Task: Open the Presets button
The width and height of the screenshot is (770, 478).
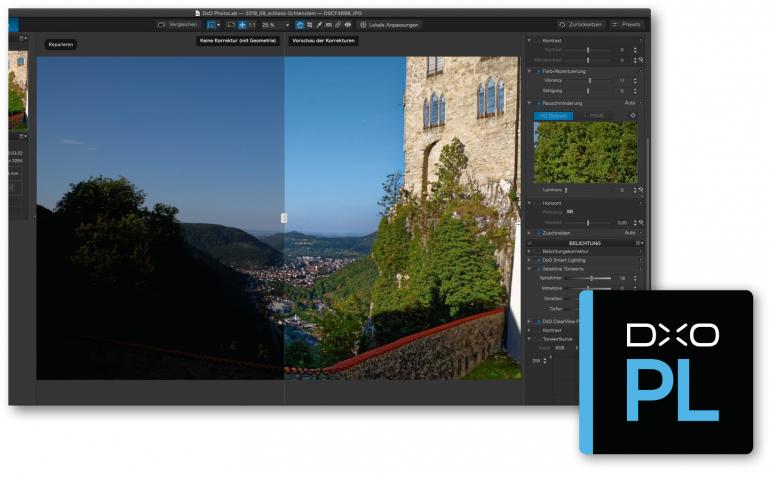Action: (627, 24)
